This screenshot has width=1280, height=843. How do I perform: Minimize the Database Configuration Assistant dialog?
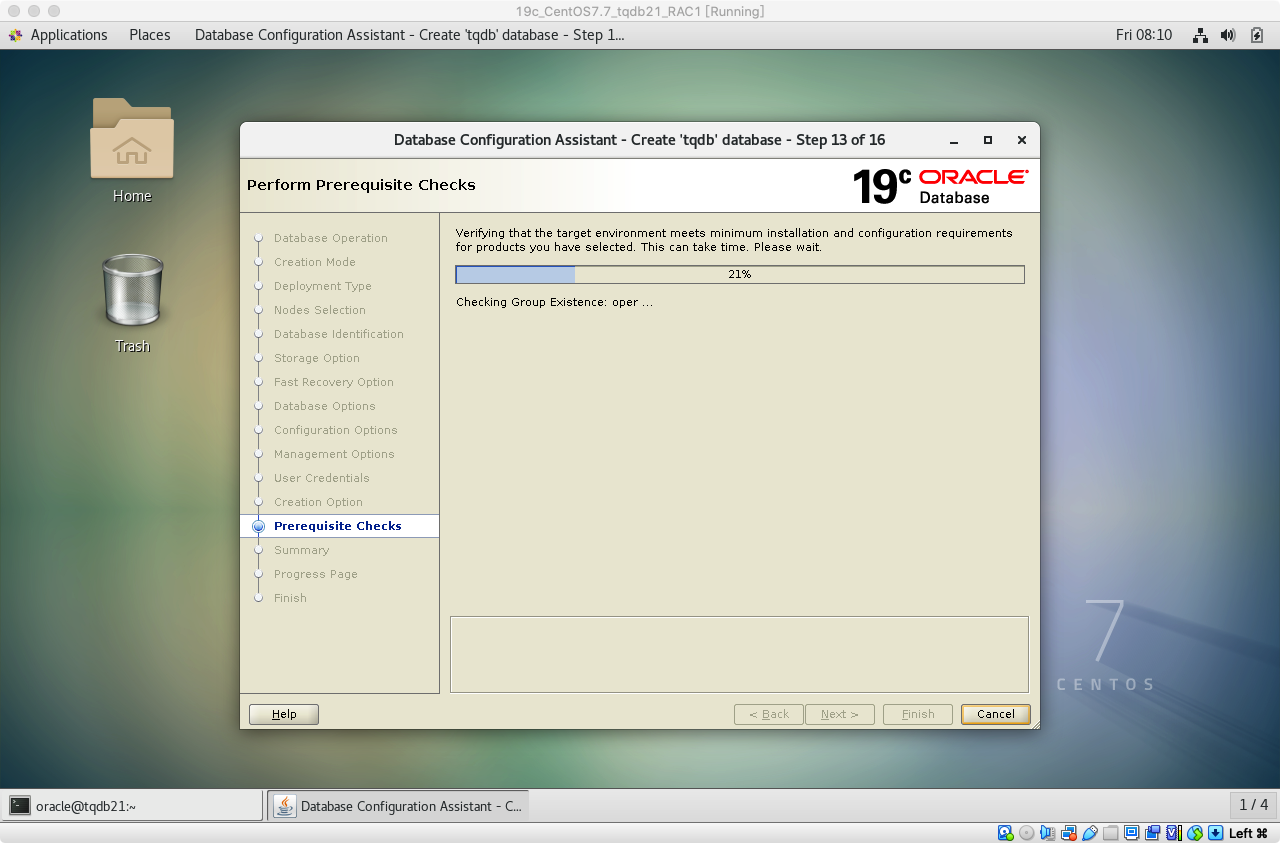tap(954, 140)
